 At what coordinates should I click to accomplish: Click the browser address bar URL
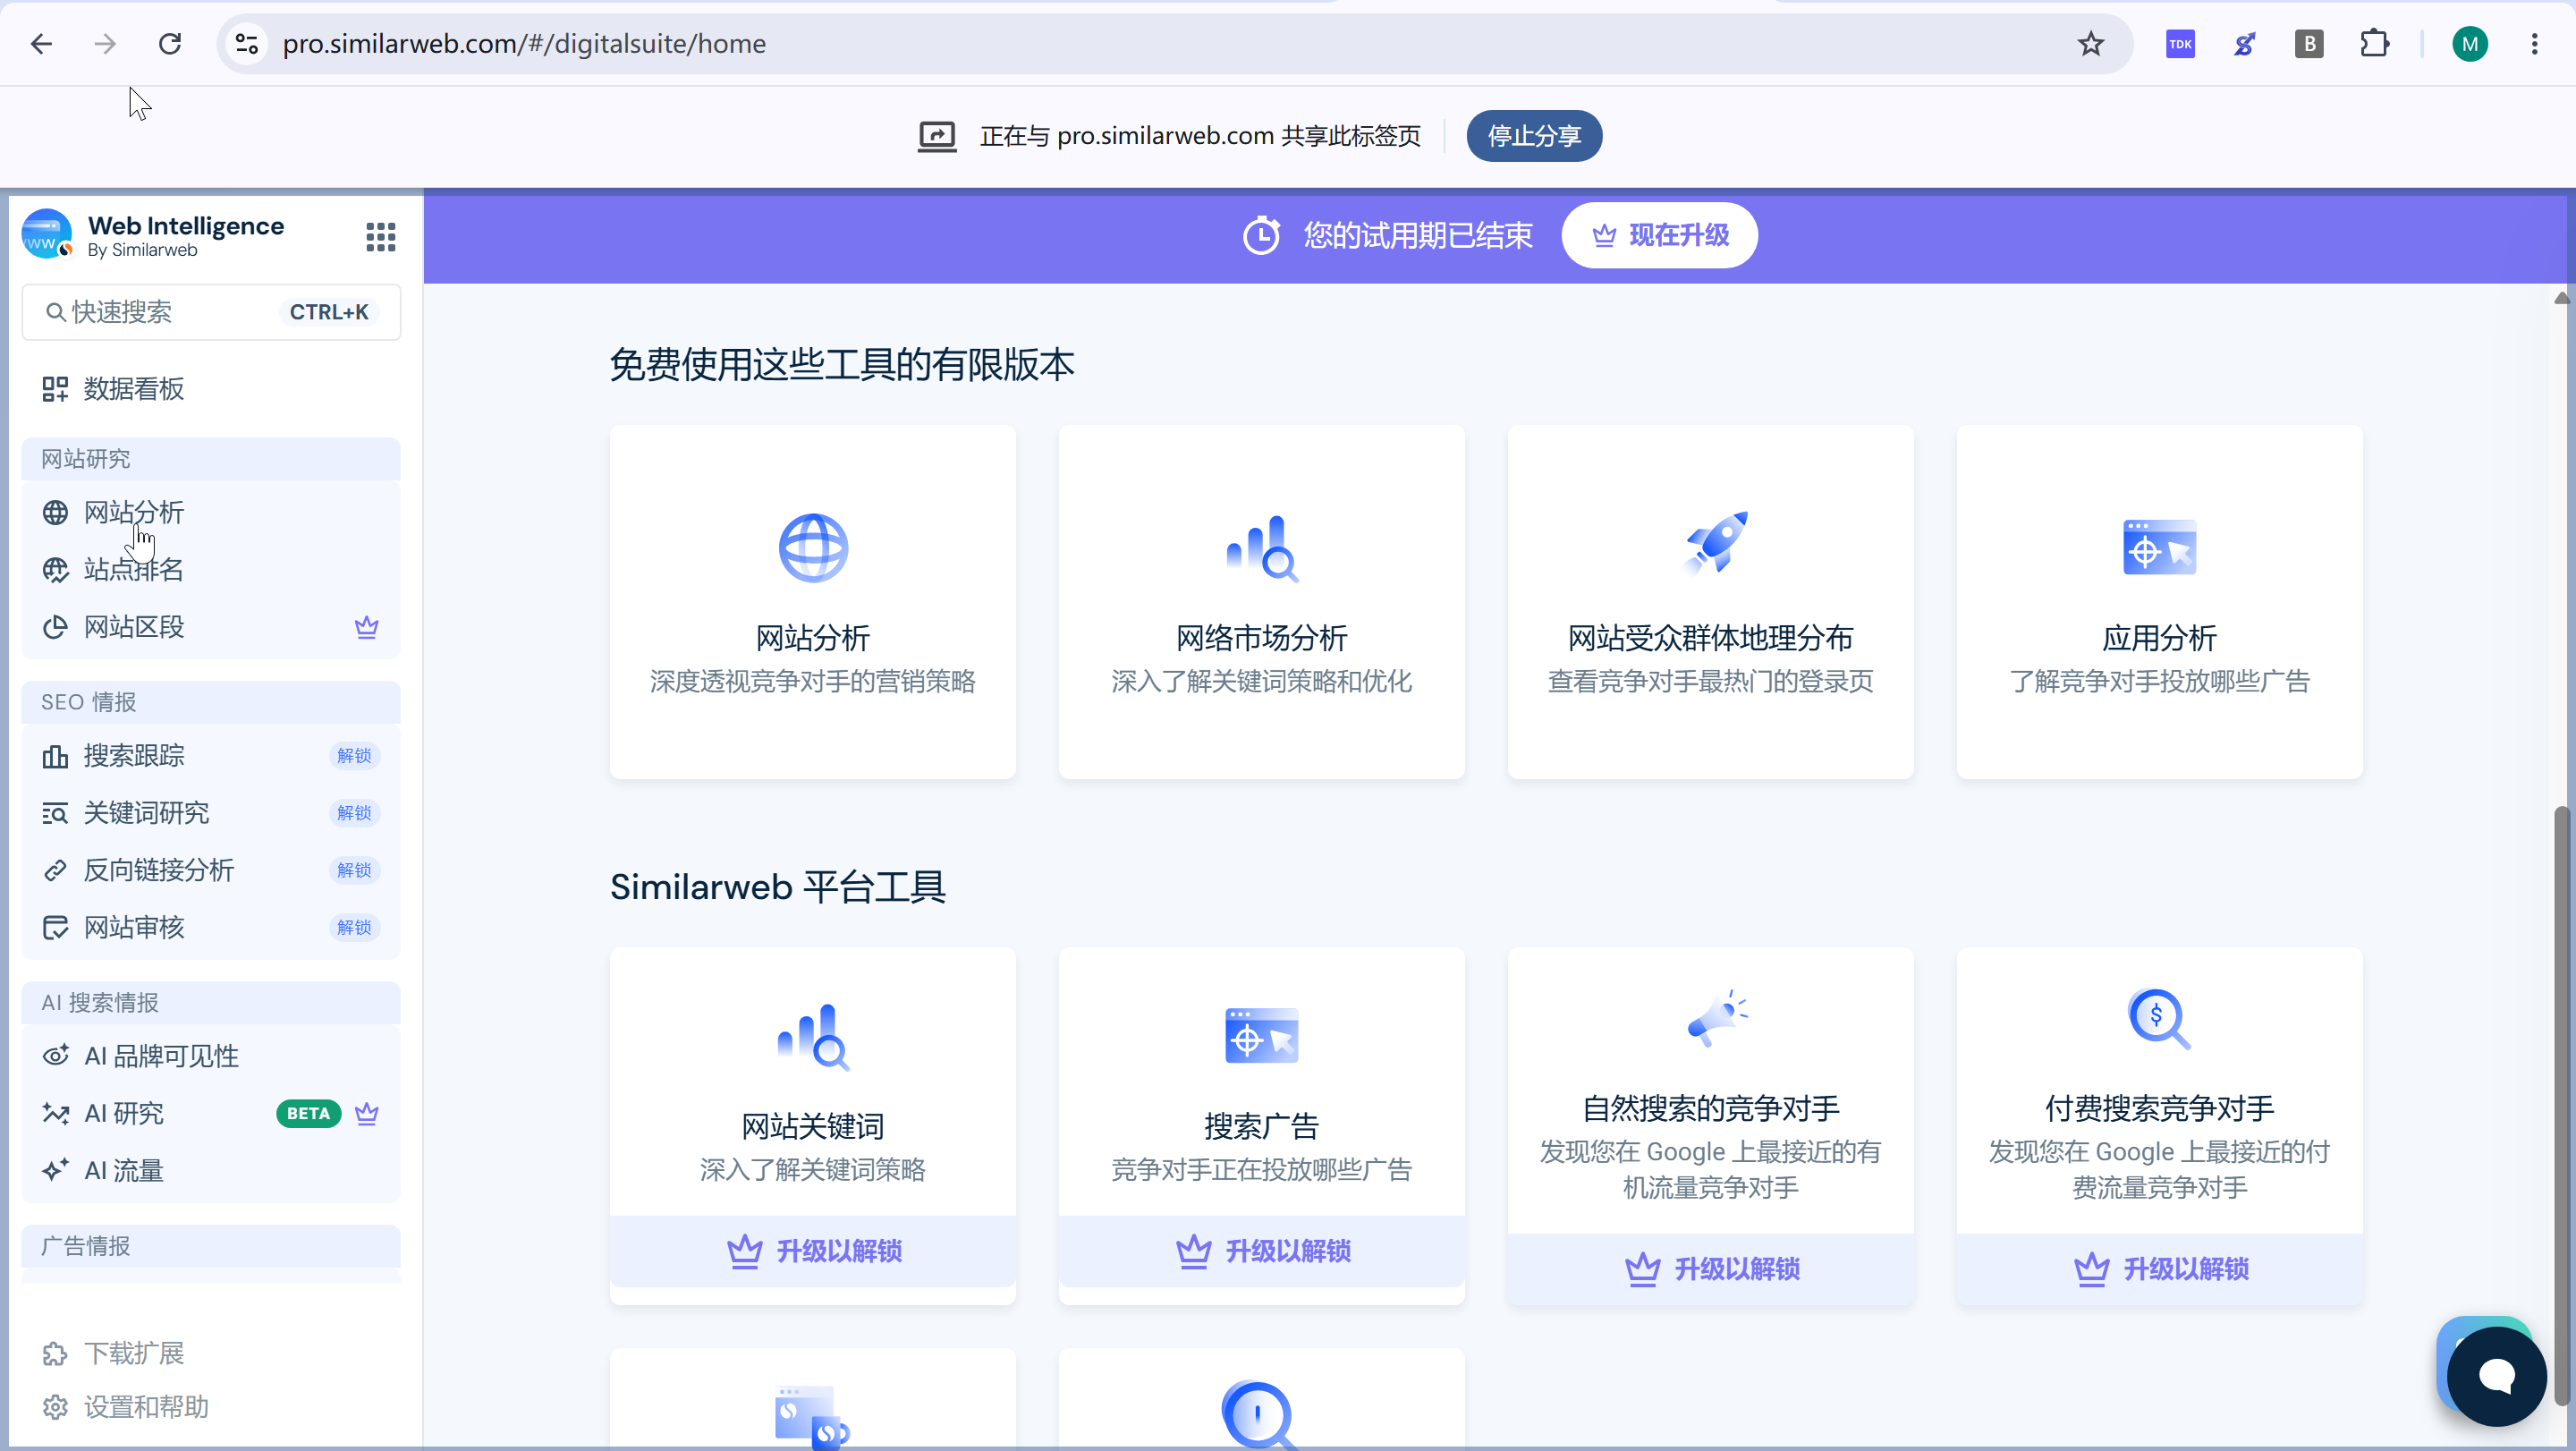click(x=524, y=44)
